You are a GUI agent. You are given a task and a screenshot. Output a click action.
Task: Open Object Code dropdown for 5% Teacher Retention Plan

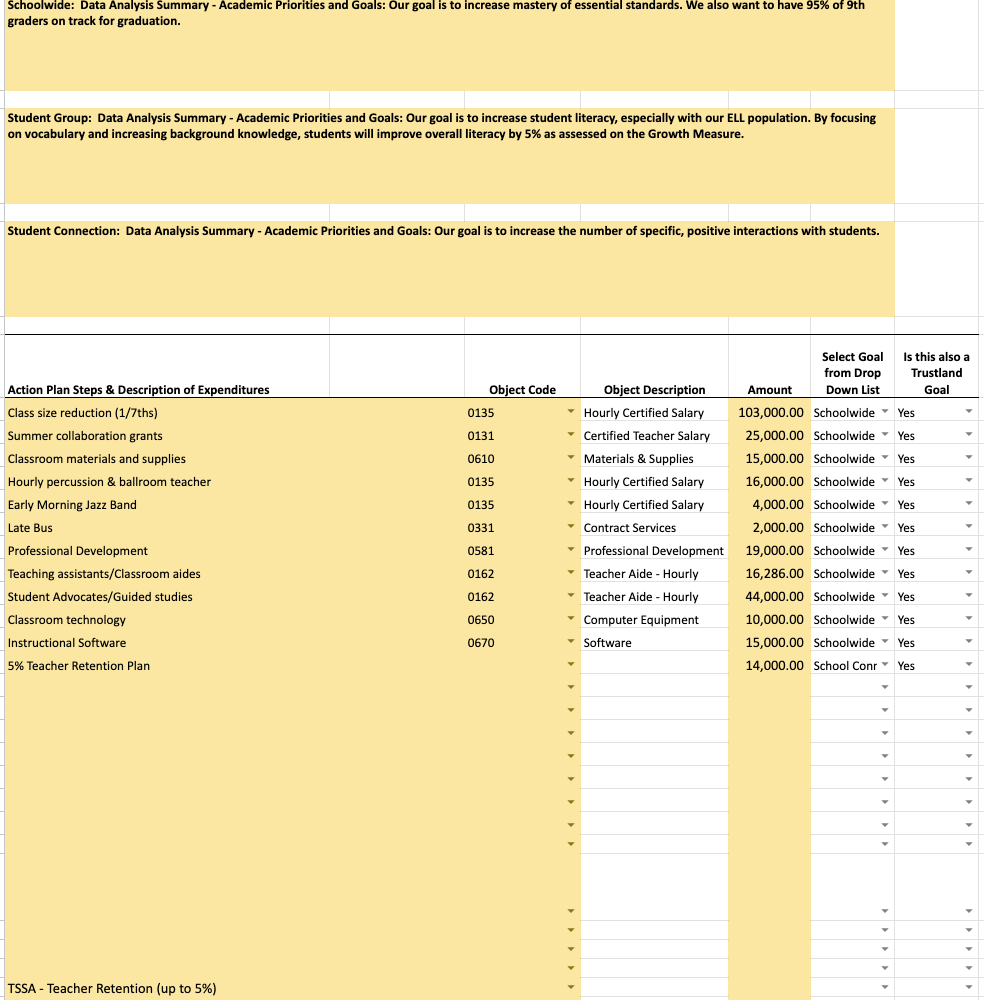(571, 665)
